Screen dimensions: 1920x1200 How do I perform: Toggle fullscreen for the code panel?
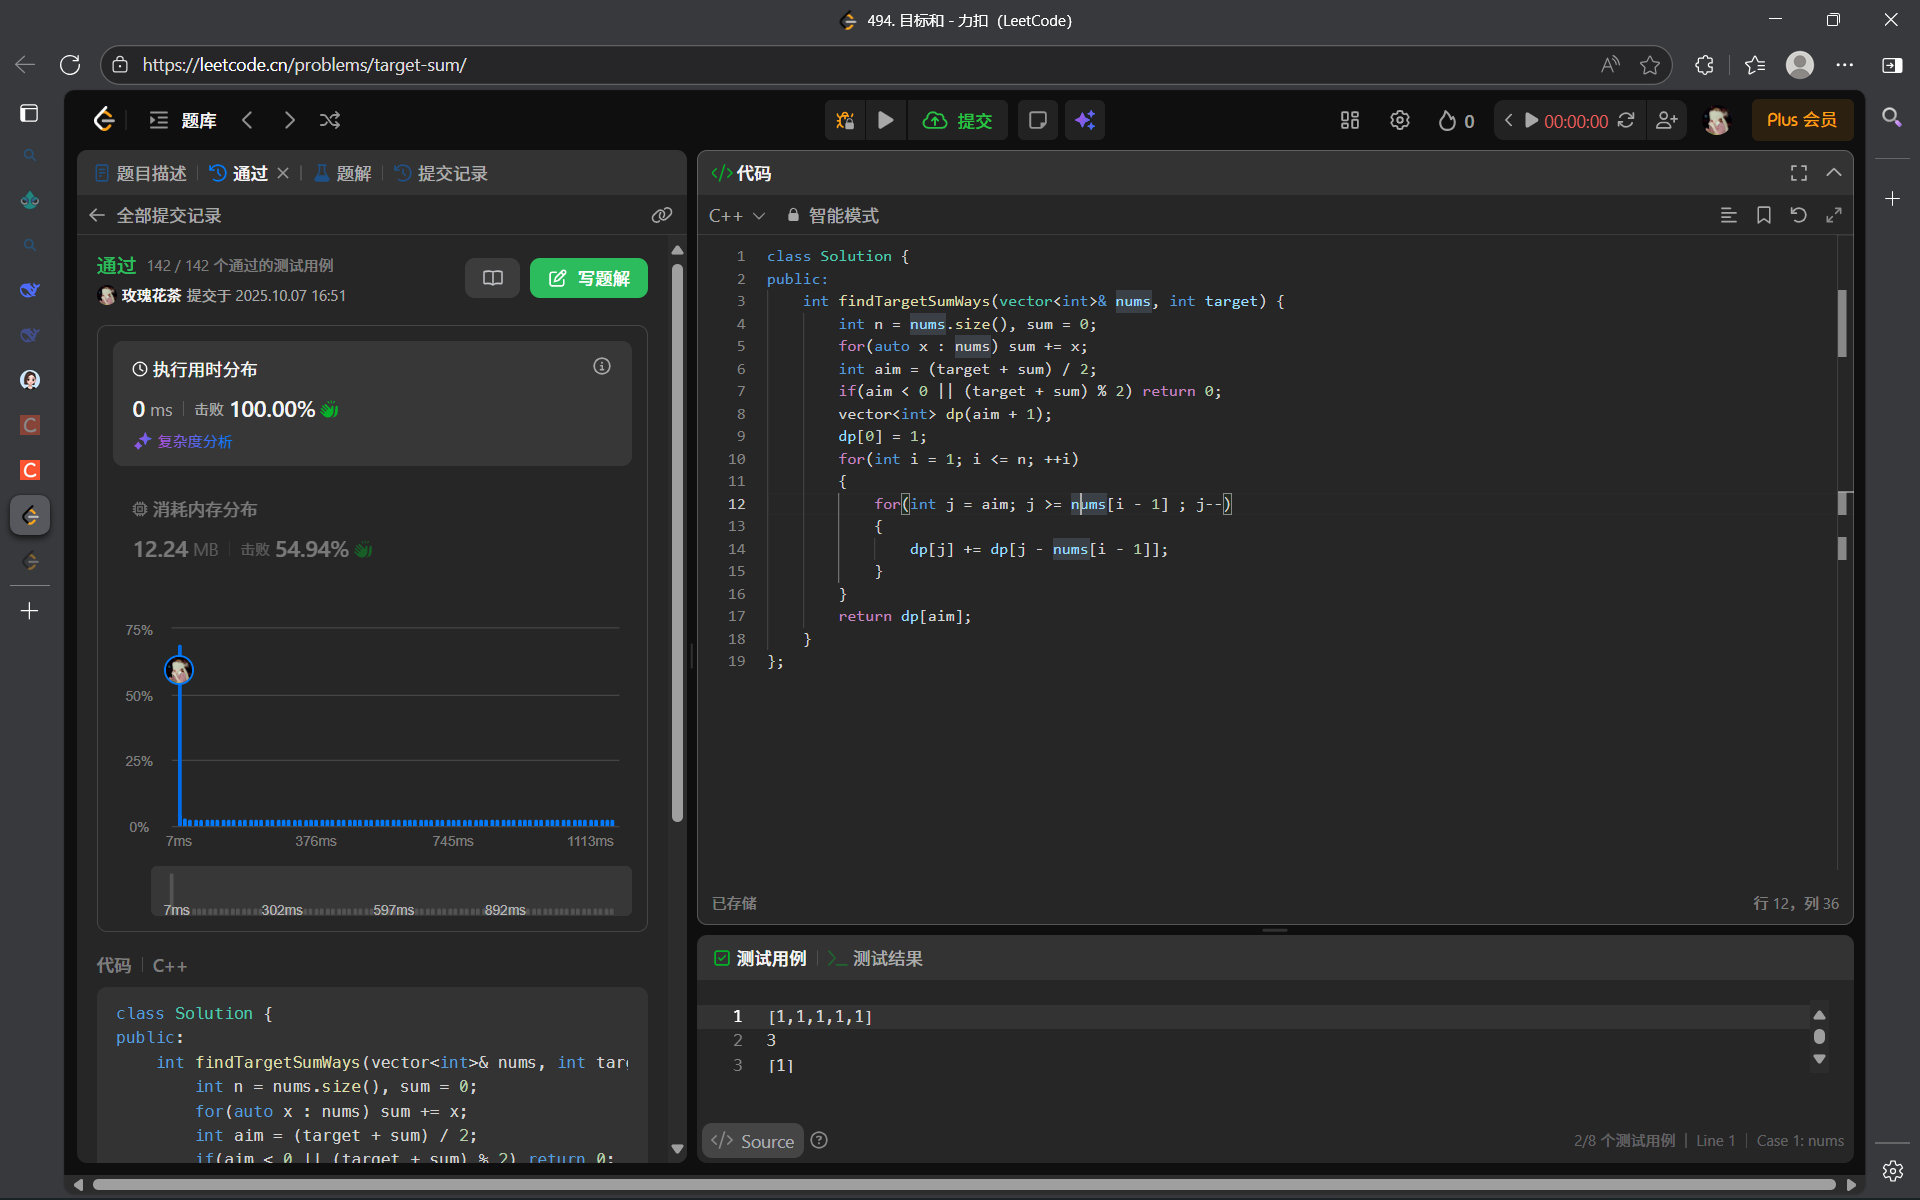1798,173
